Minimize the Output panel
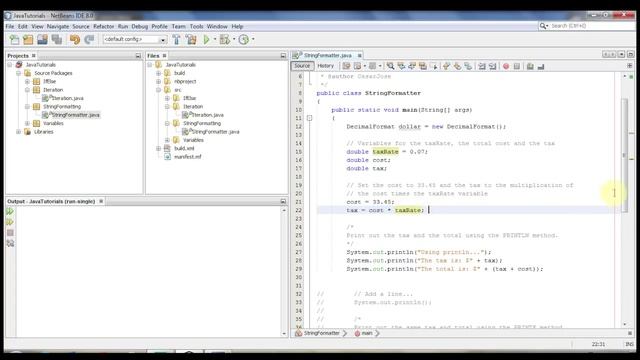The height and width of the screenshot is (360, 640). click(x=283, y=201)
